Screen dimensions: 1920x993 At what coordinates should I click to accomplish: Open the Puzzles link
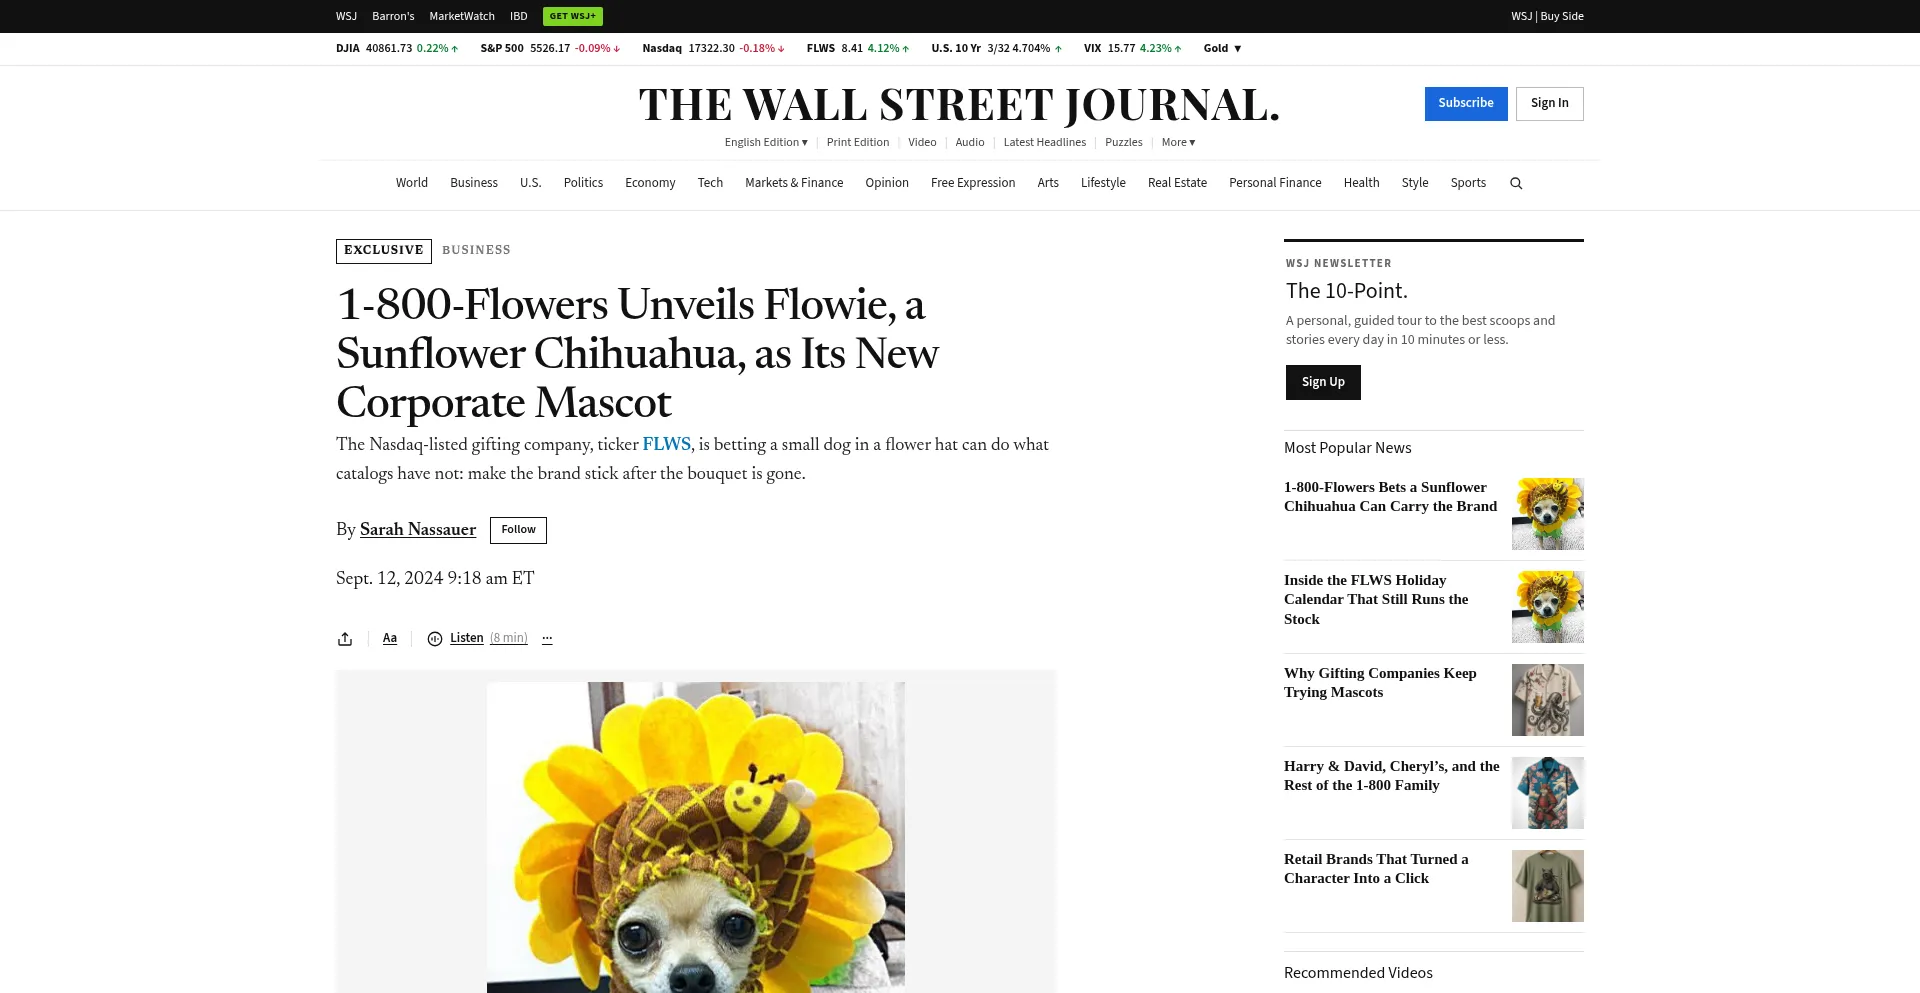pos(1124,142)
